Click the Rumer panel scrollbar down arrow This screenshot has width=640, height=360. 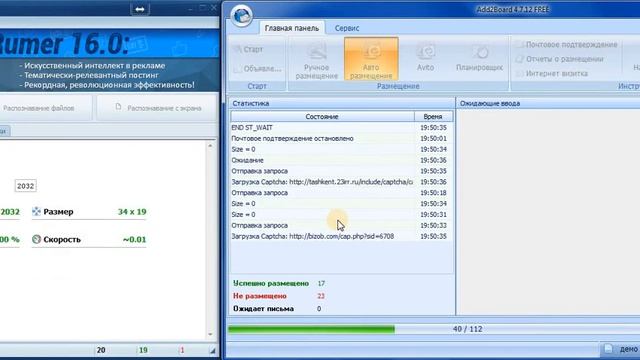[210, 334]
